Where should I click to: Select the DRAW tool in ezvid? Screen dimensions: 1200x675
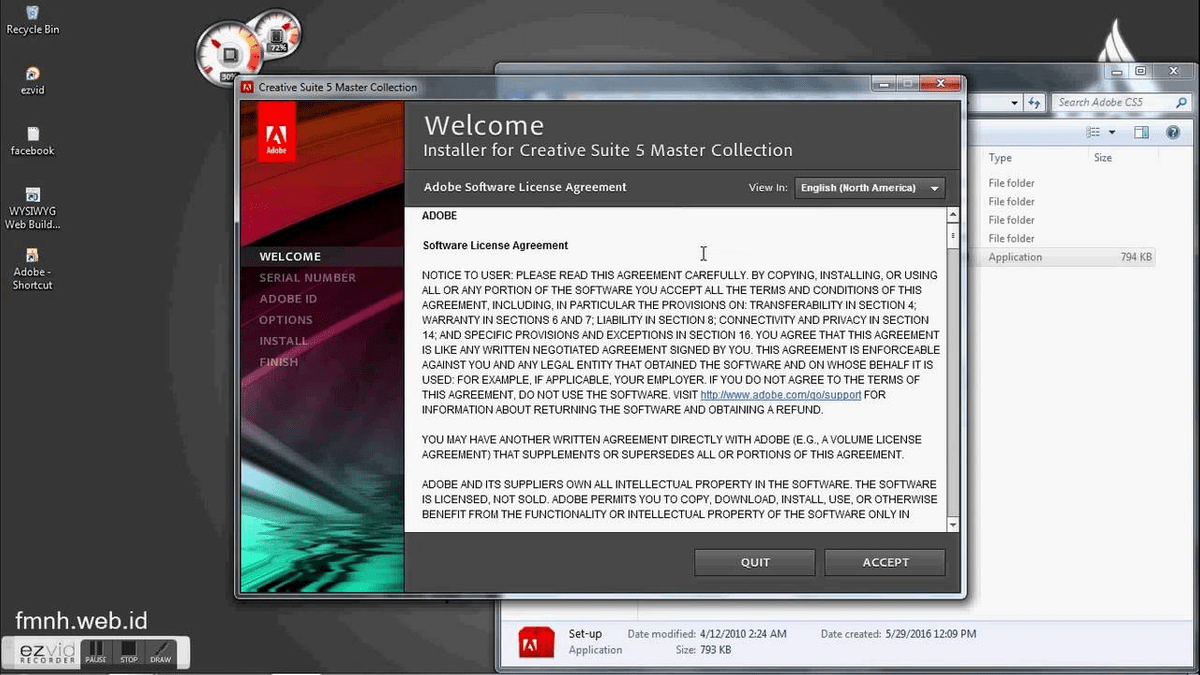pos(161,653)
